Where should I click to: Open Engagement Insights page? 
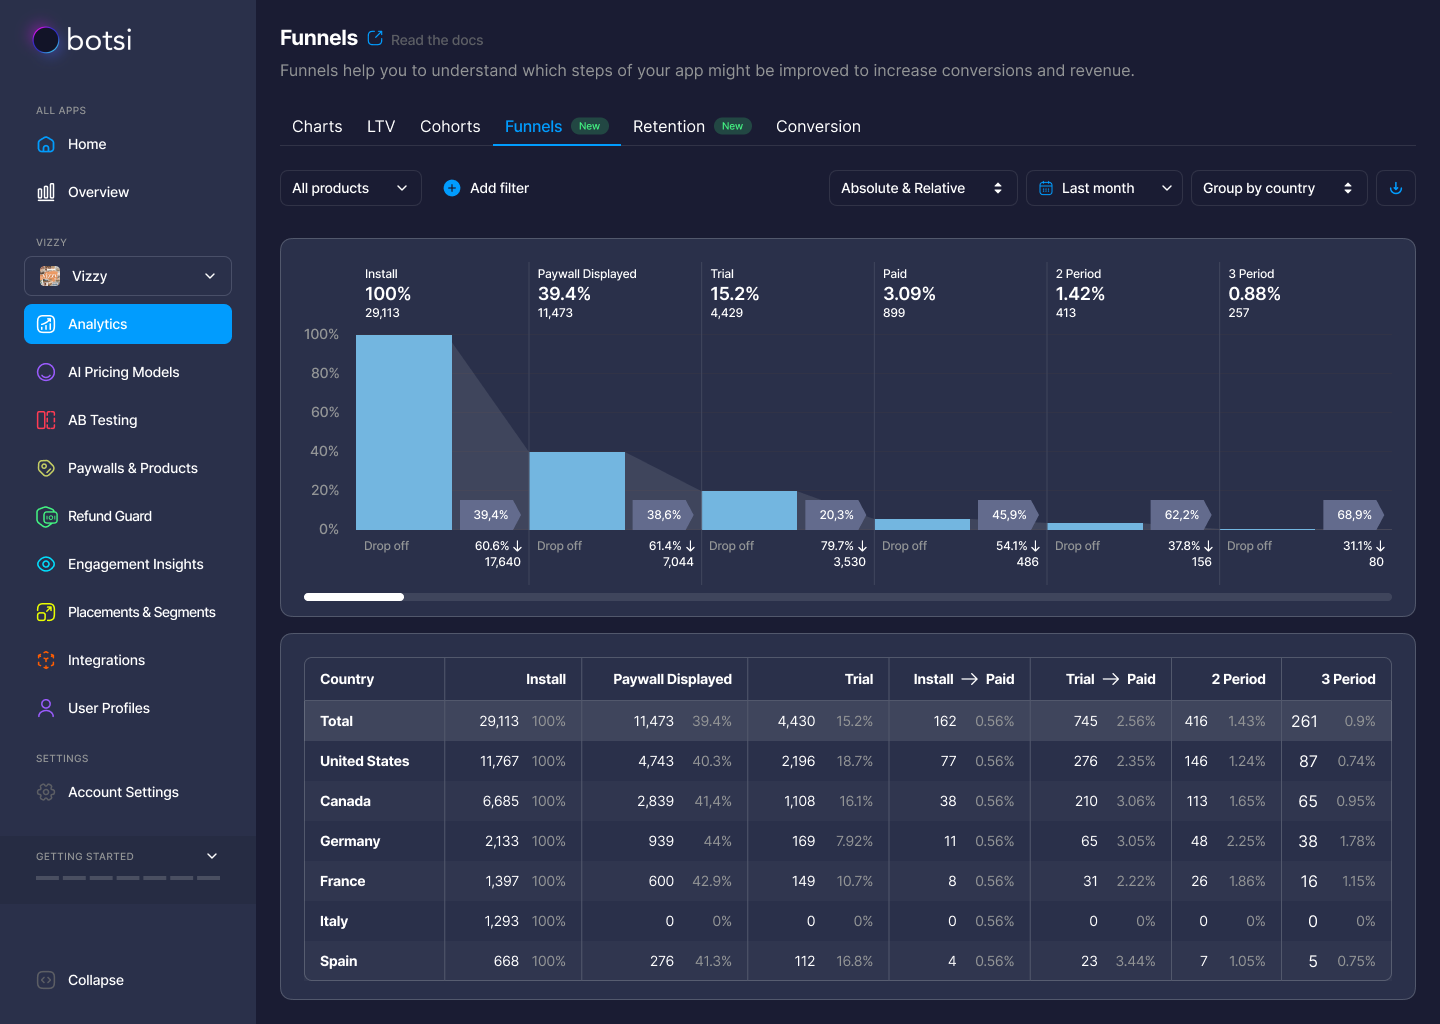[x=135, y=564]
